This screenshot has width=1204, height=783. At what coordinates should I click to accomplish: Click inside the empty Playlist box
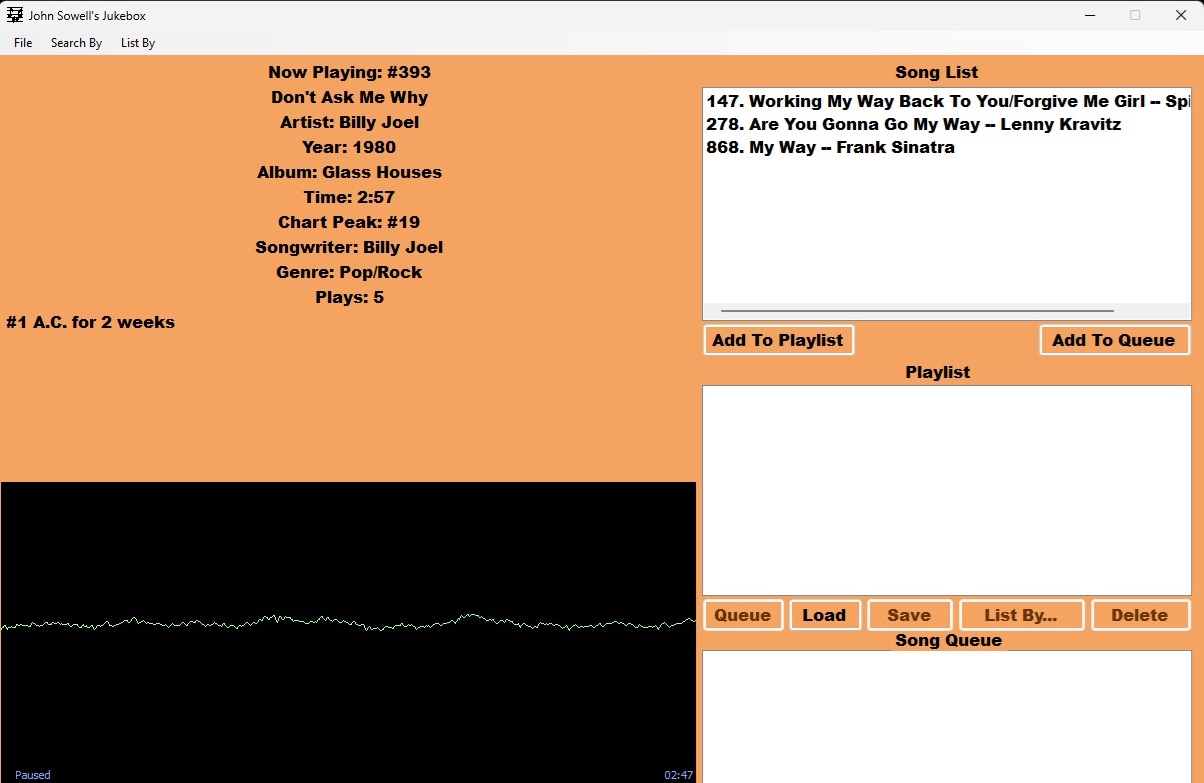click(x=946, y=490)
